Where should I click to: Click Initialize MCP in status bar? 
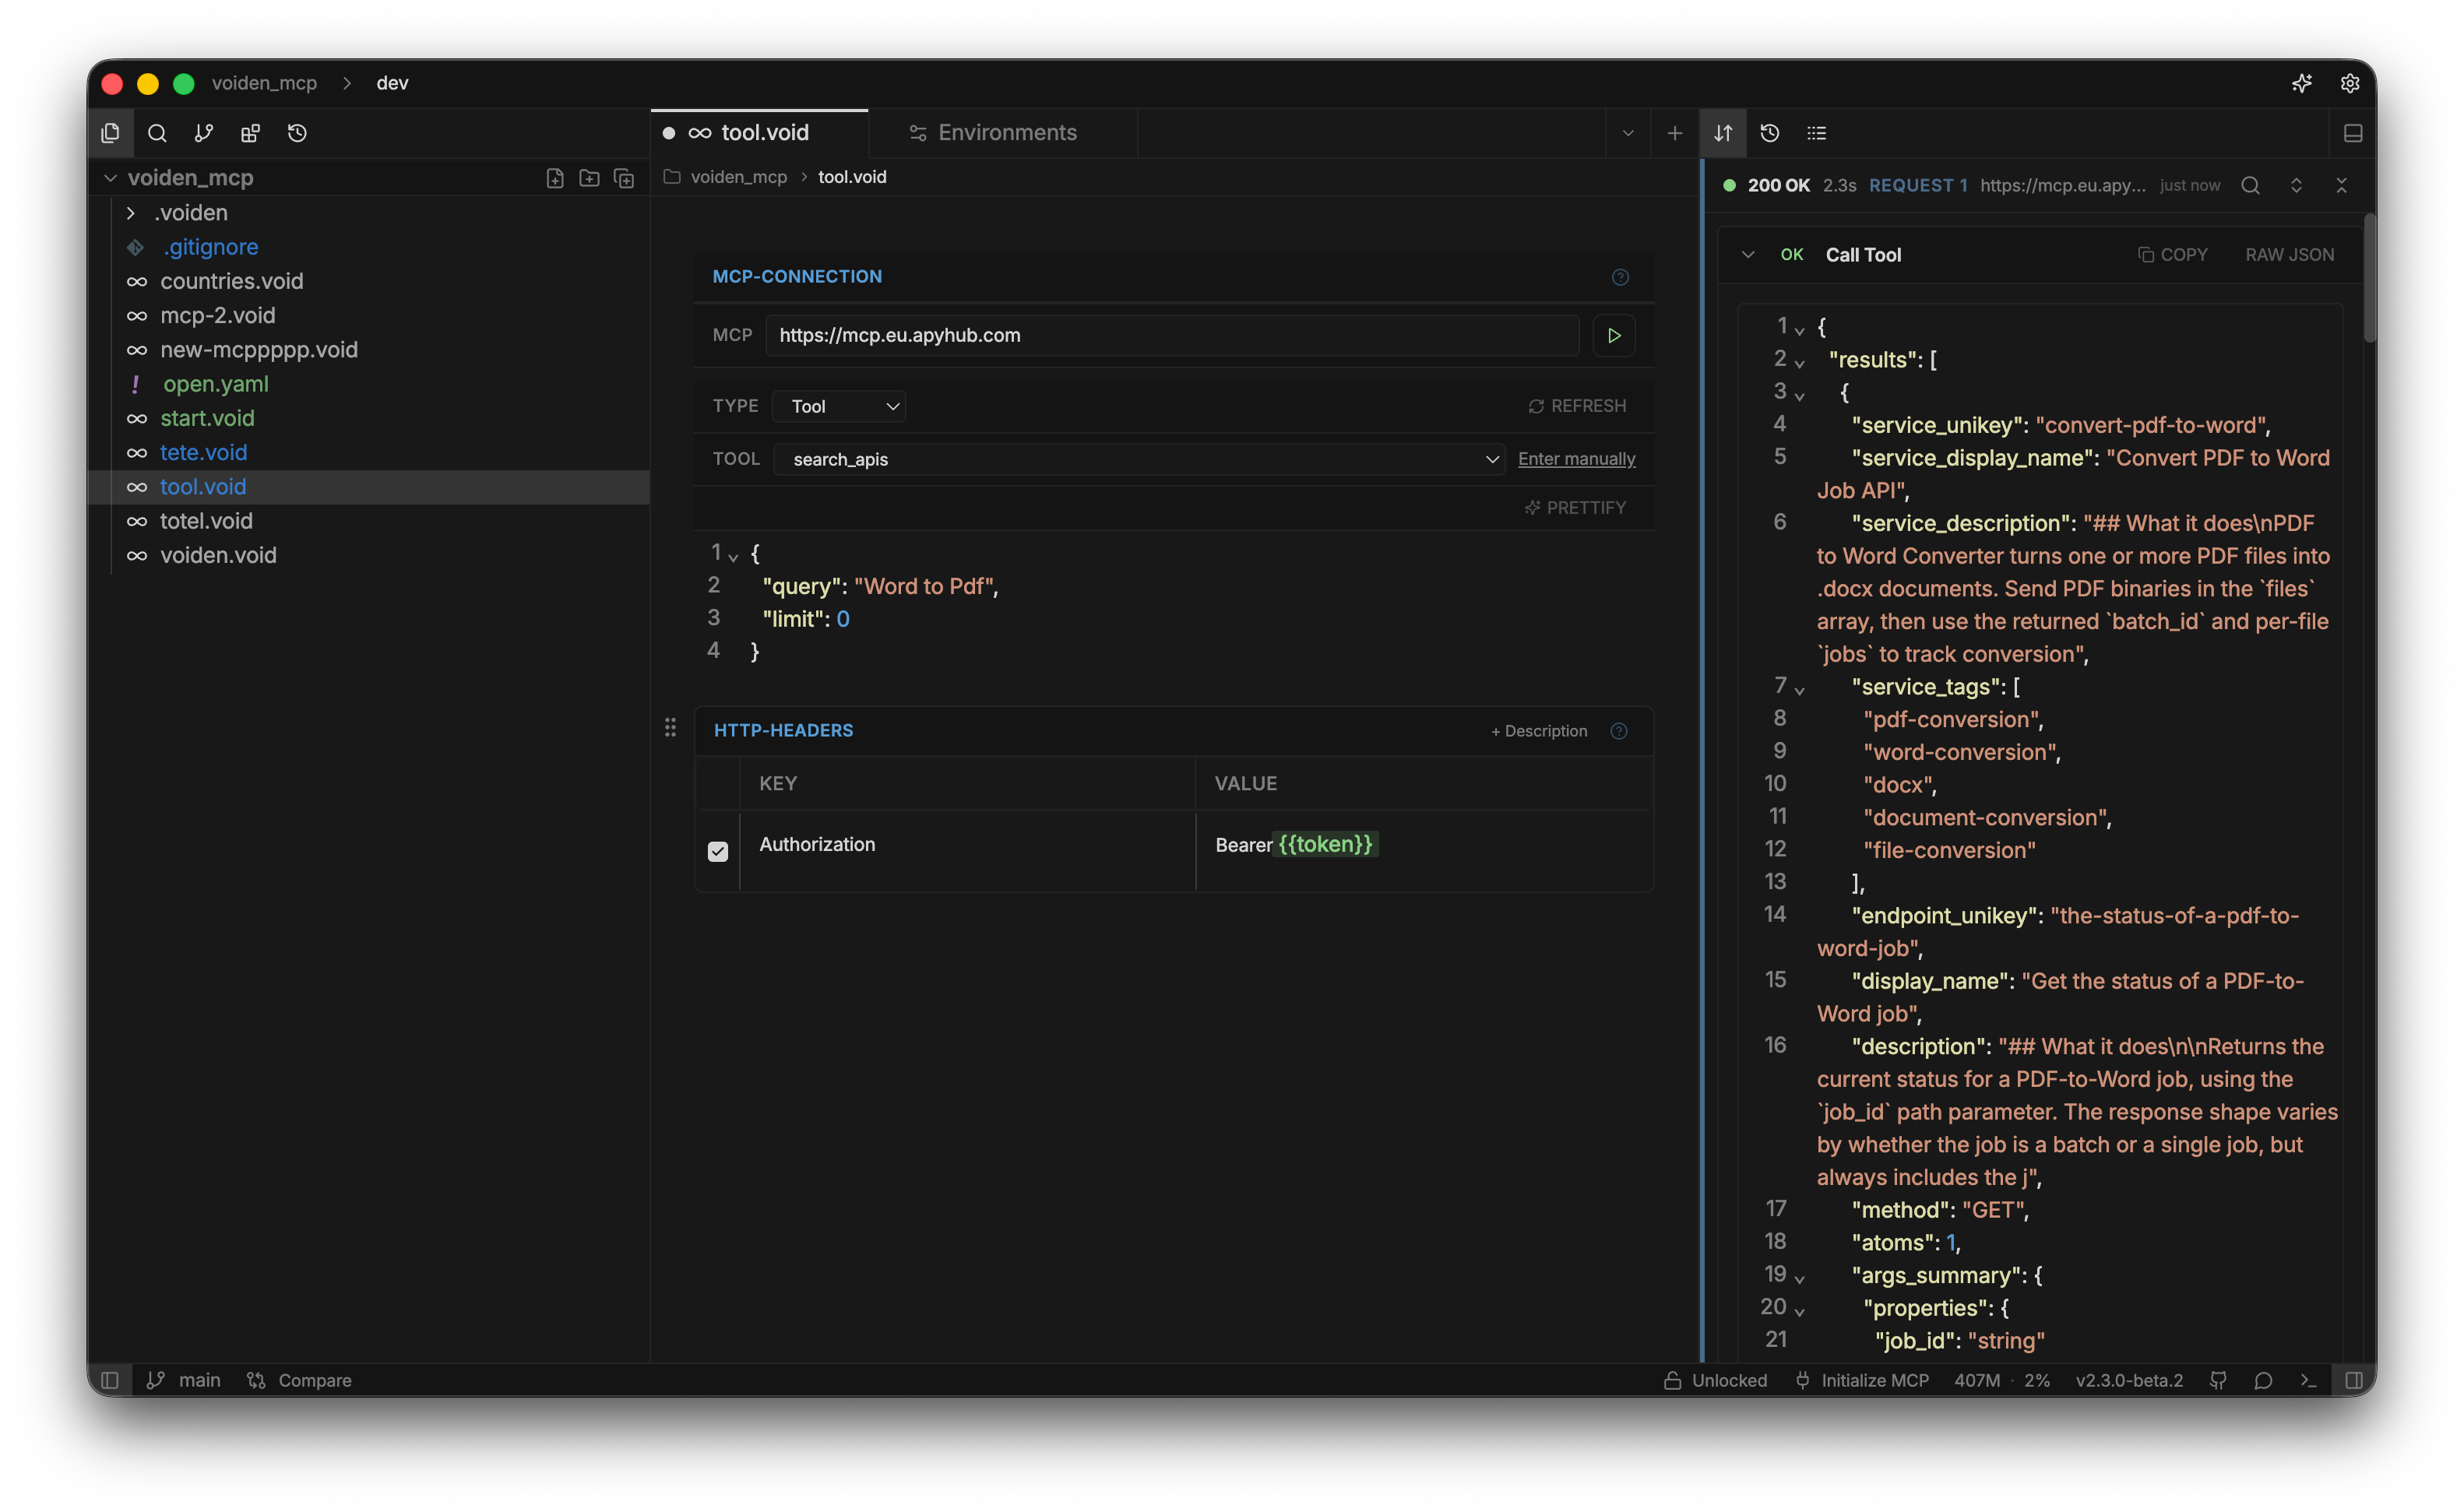tap(1861, 1380)
